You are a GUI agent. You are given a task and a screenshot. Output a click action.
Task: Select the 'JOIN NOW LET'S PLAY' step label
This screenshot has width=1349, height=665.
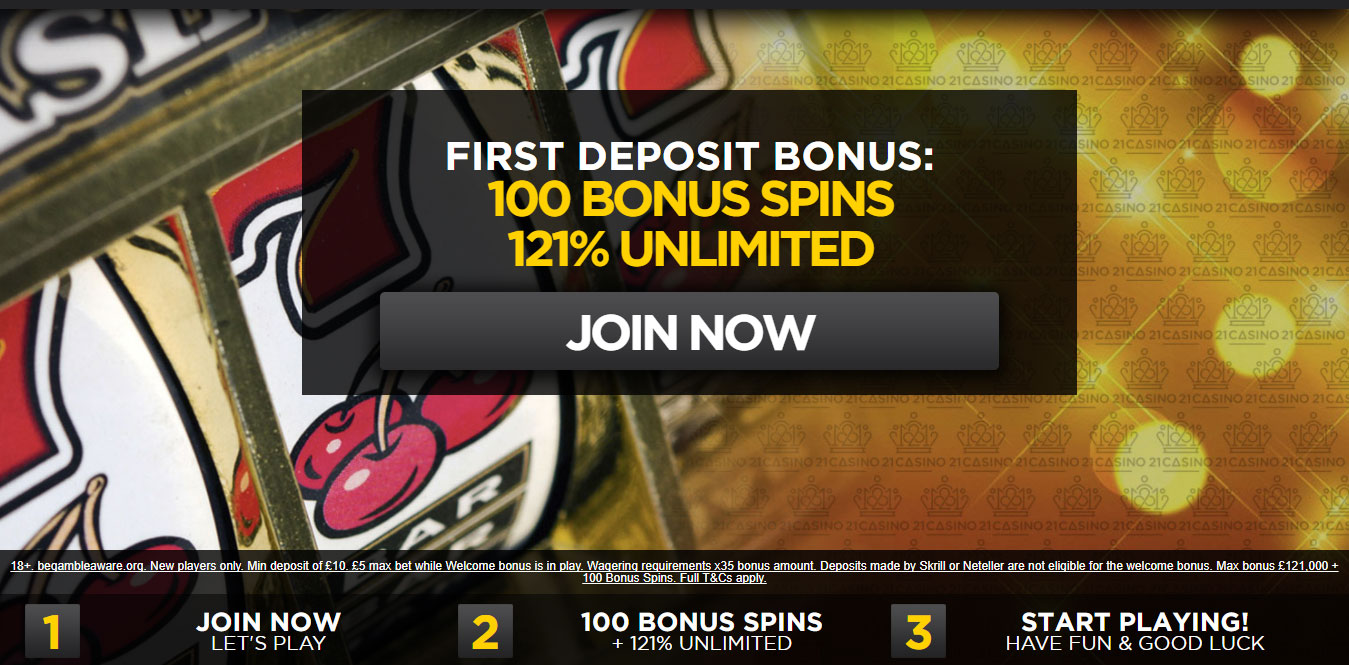tap(268, 631)
